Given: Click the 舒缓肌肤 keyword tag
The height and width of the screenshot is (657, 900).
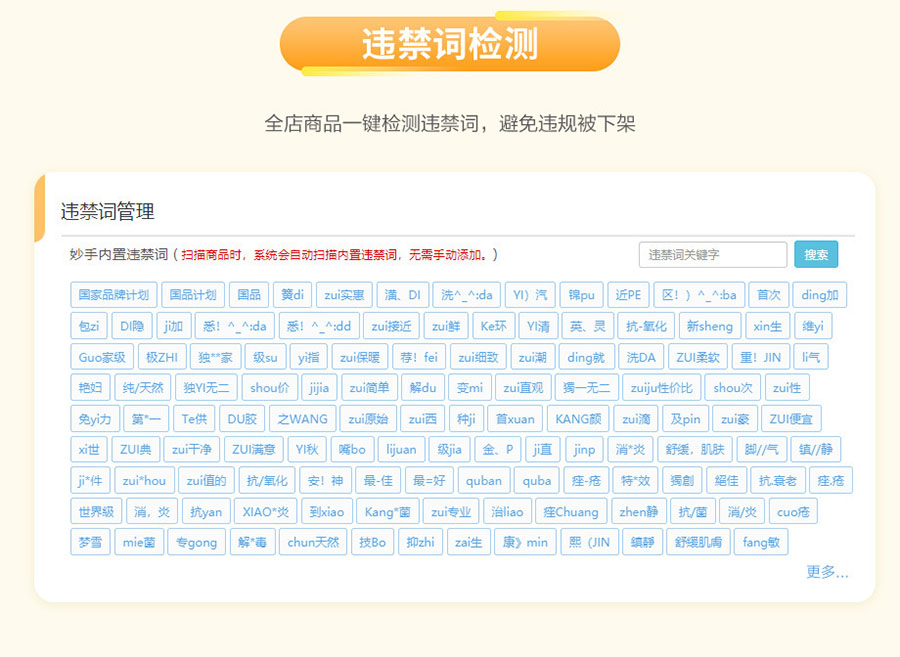Looking at the screenshot, I should tap(698, 543).
